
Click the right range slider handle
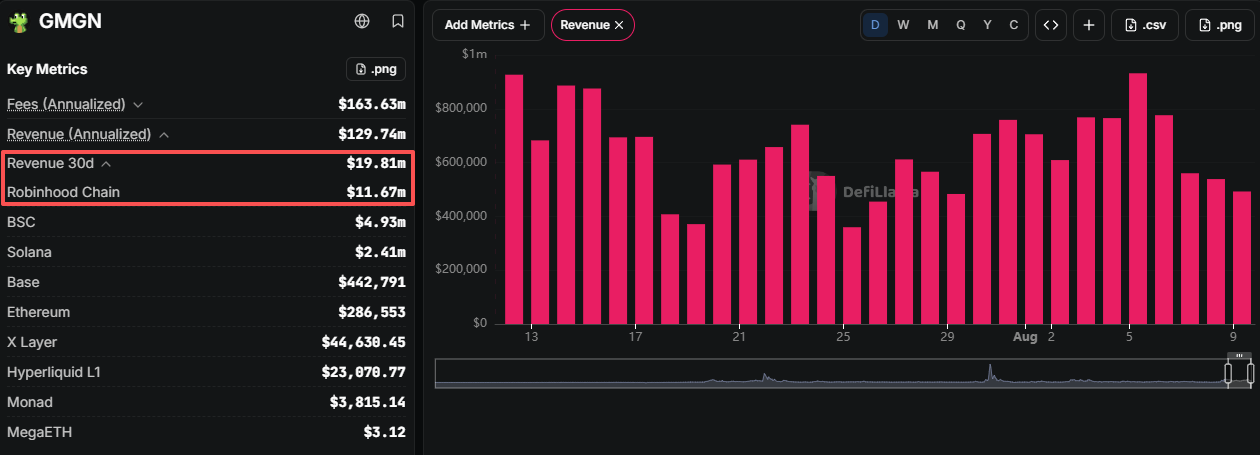click(x=1249, y=373)
